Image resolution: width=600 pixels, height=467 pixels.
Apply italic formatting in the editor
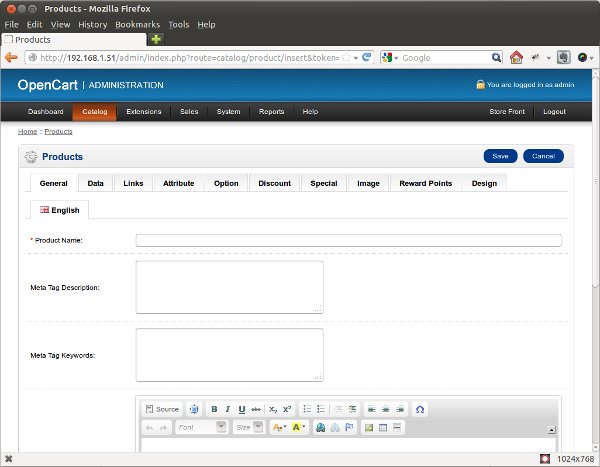click(228, 409)
